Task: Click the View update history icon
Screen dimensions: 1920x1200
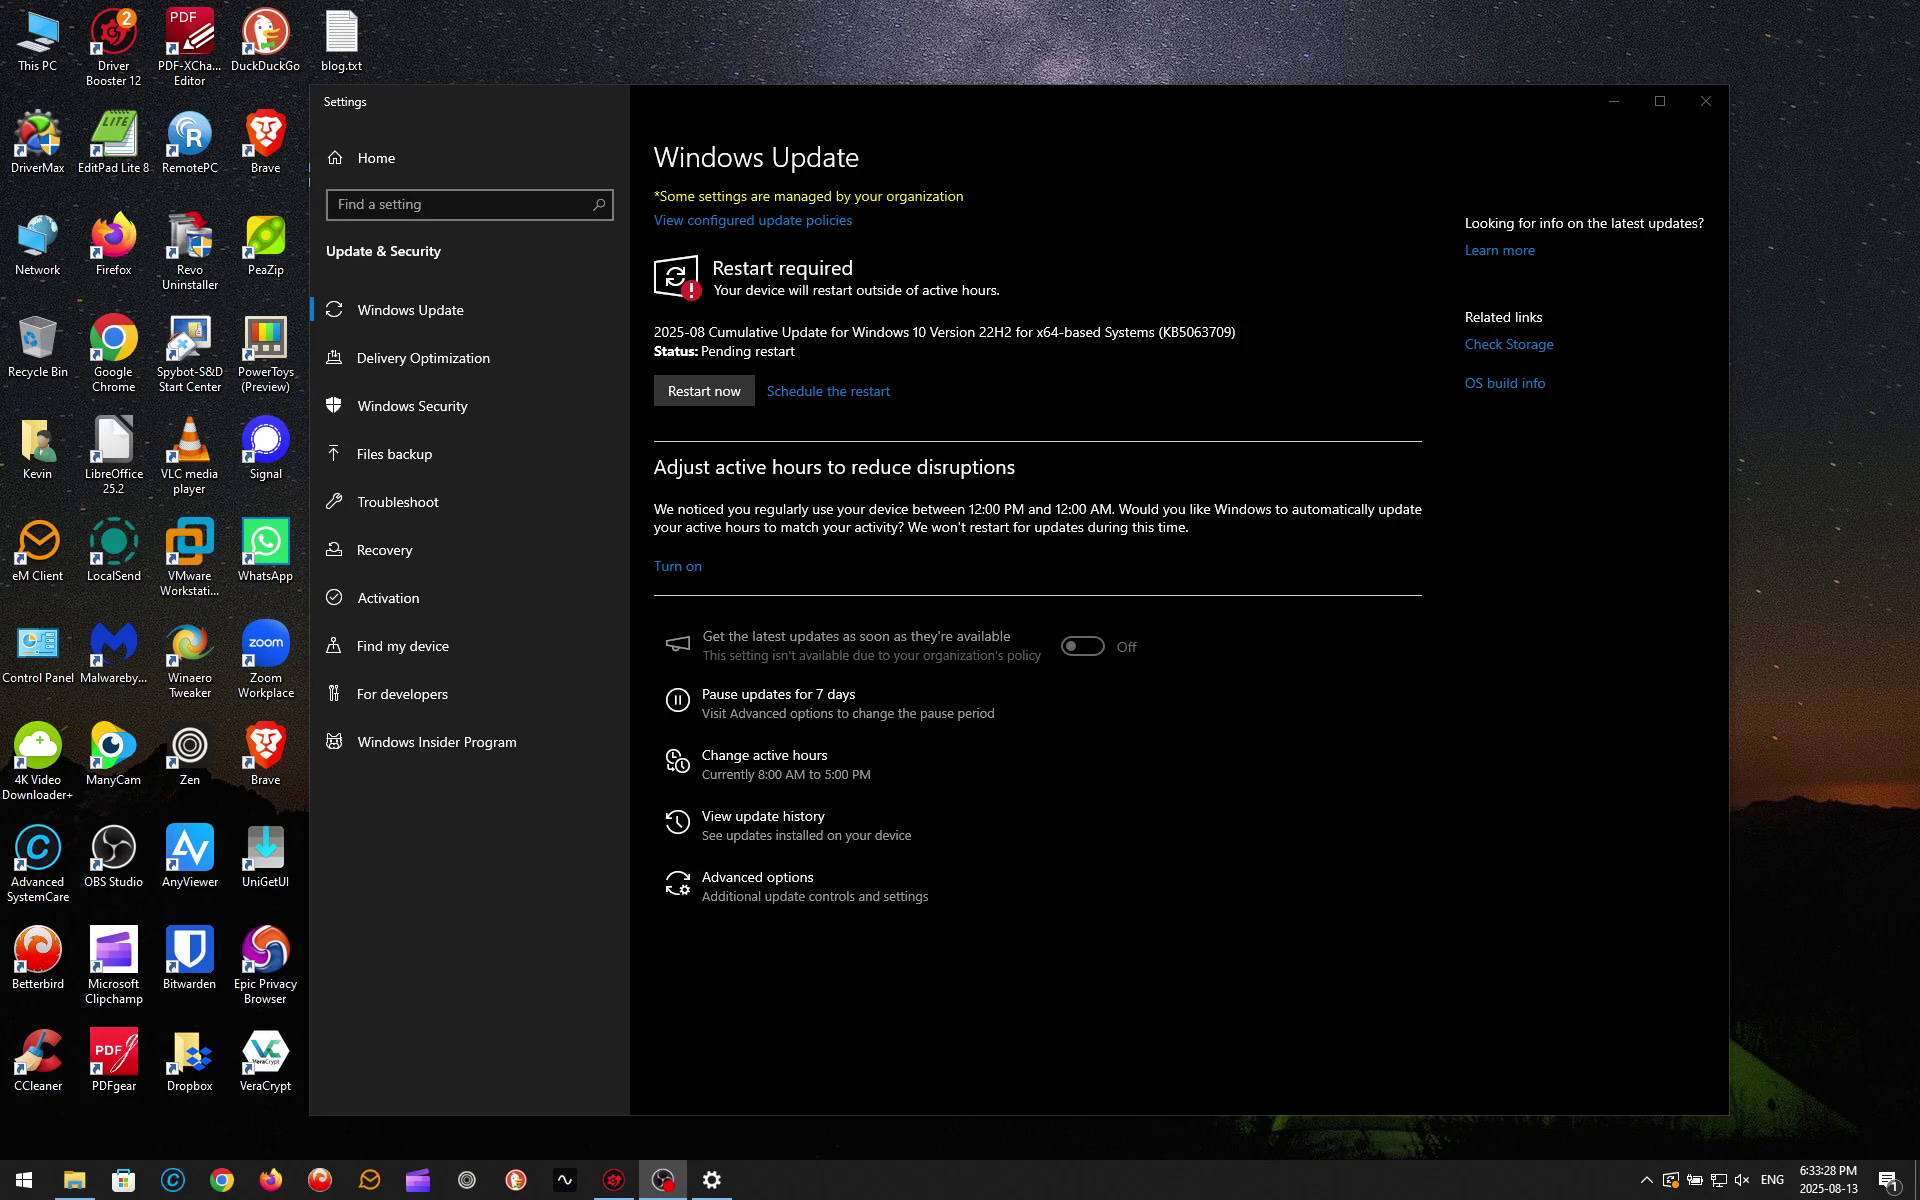Action: point(677,823)
